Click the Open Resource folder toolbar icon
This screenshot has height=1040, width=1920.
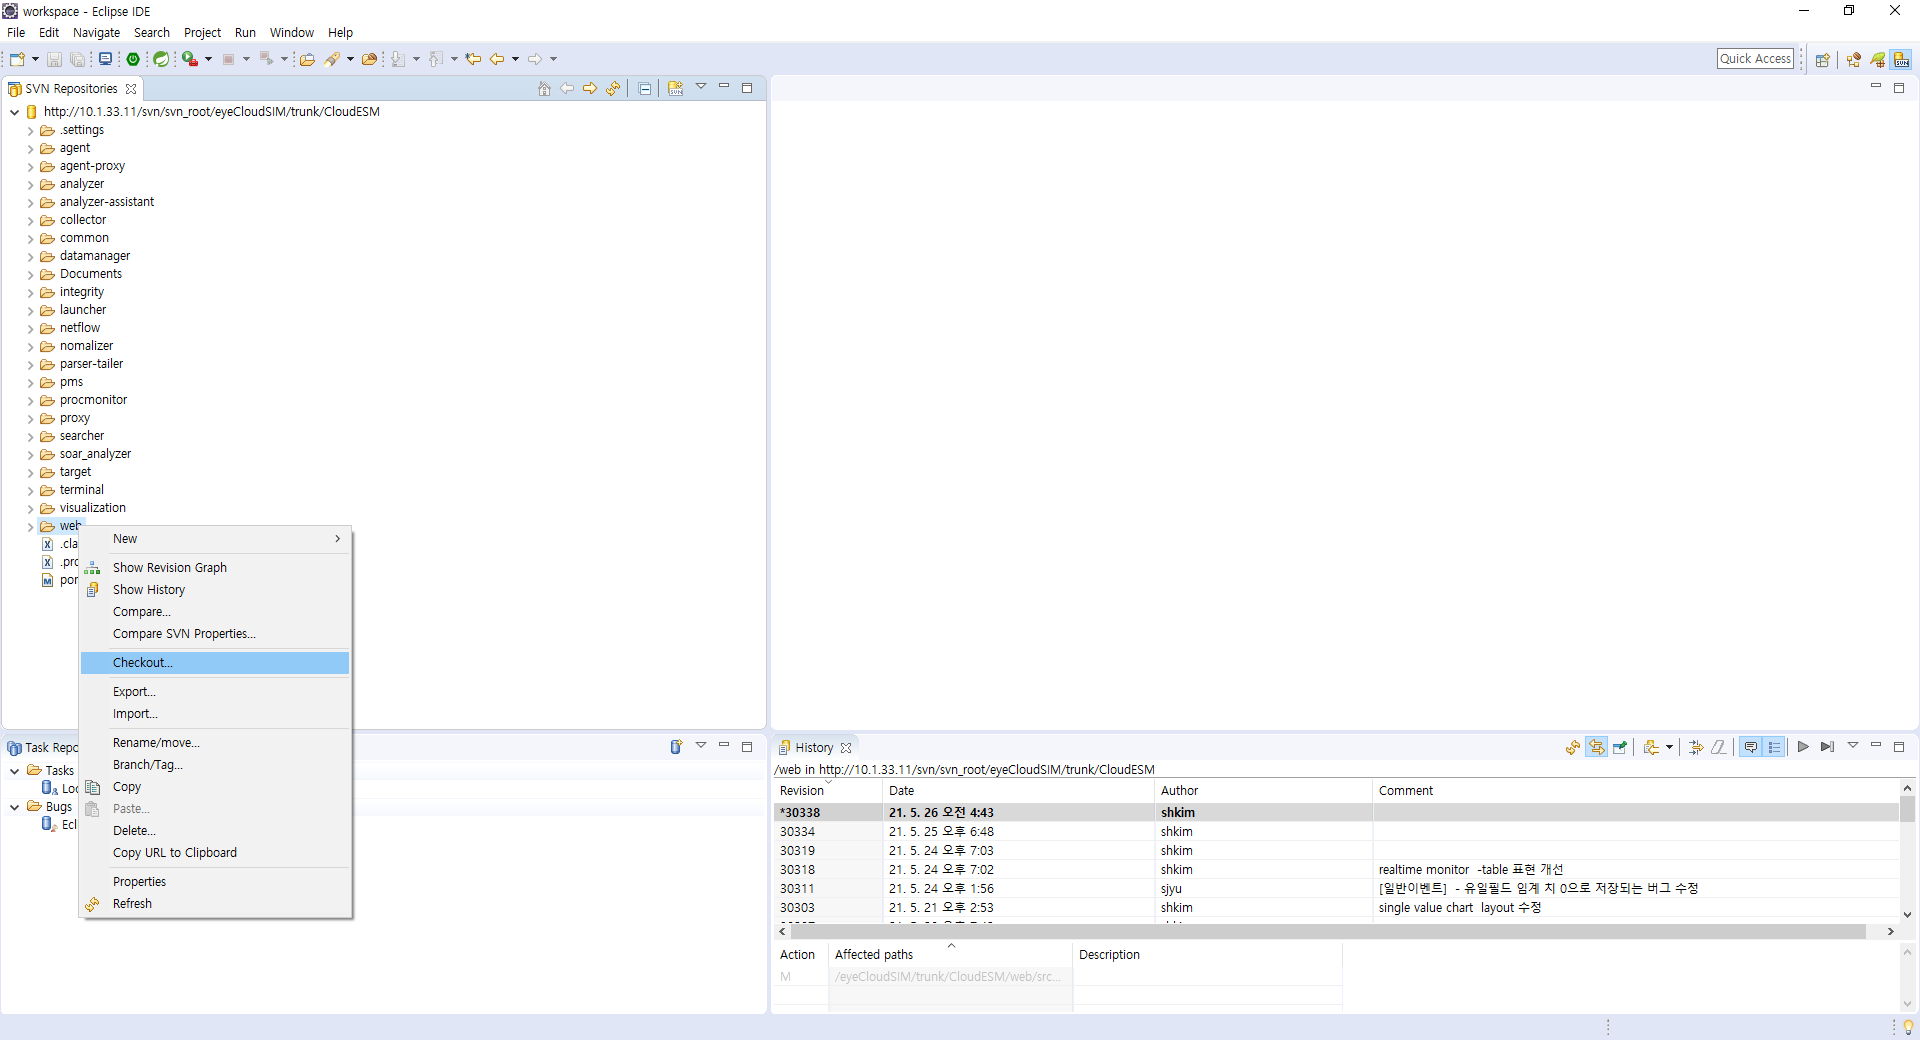coord(369,59)
